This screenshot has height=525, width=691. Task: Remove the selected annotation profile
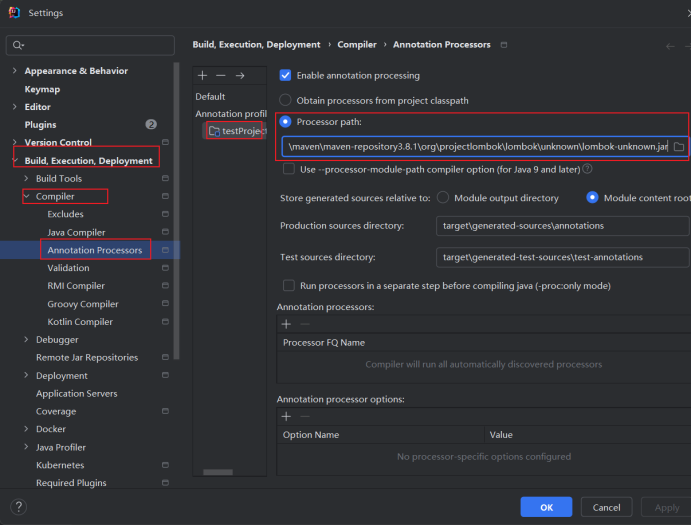(221, 75)
